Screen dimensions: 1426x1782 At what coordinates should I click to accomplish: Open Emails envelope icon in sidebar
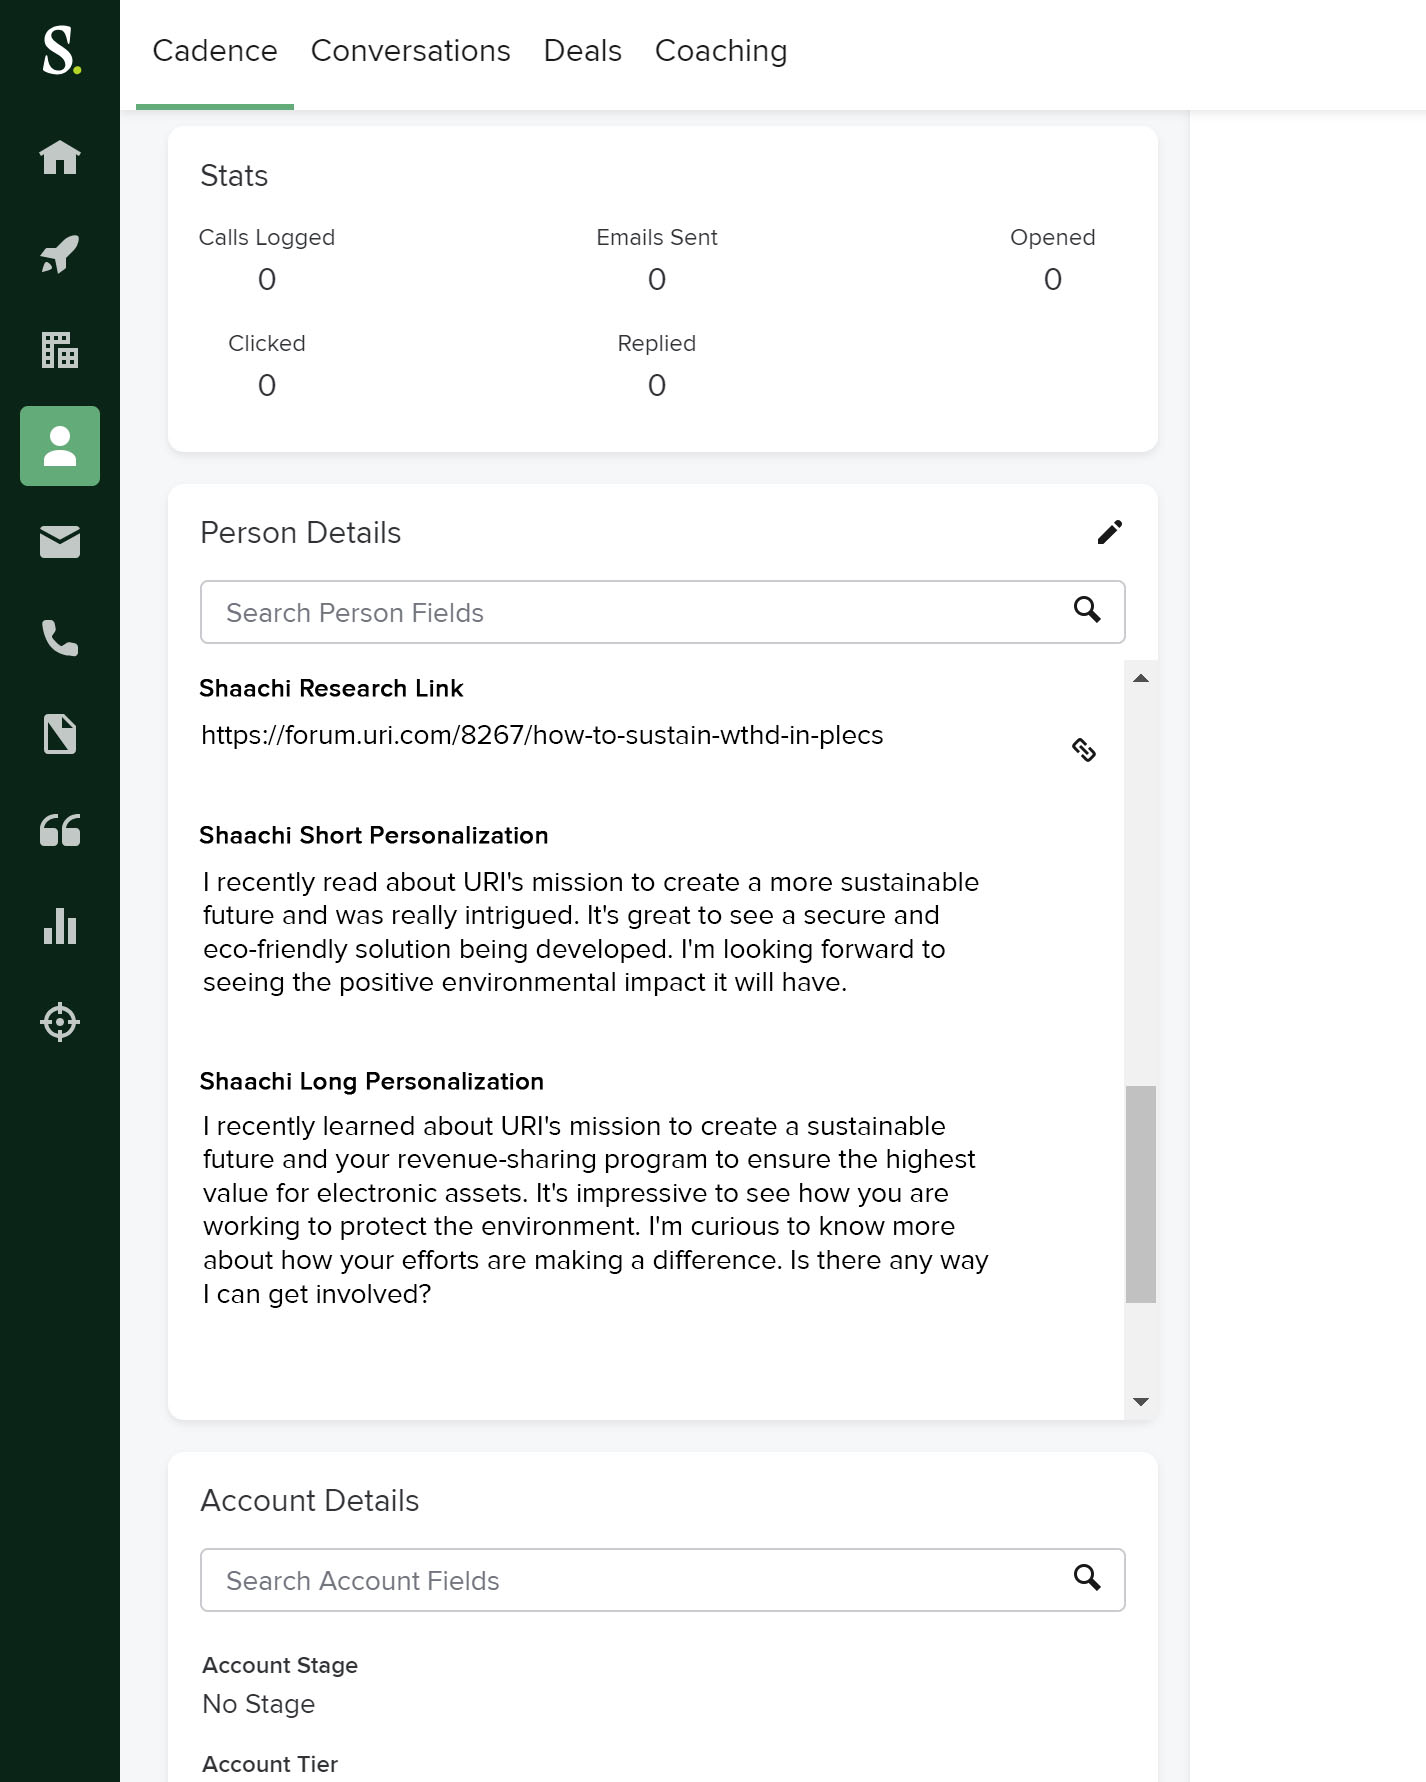[x=60, y=542]
